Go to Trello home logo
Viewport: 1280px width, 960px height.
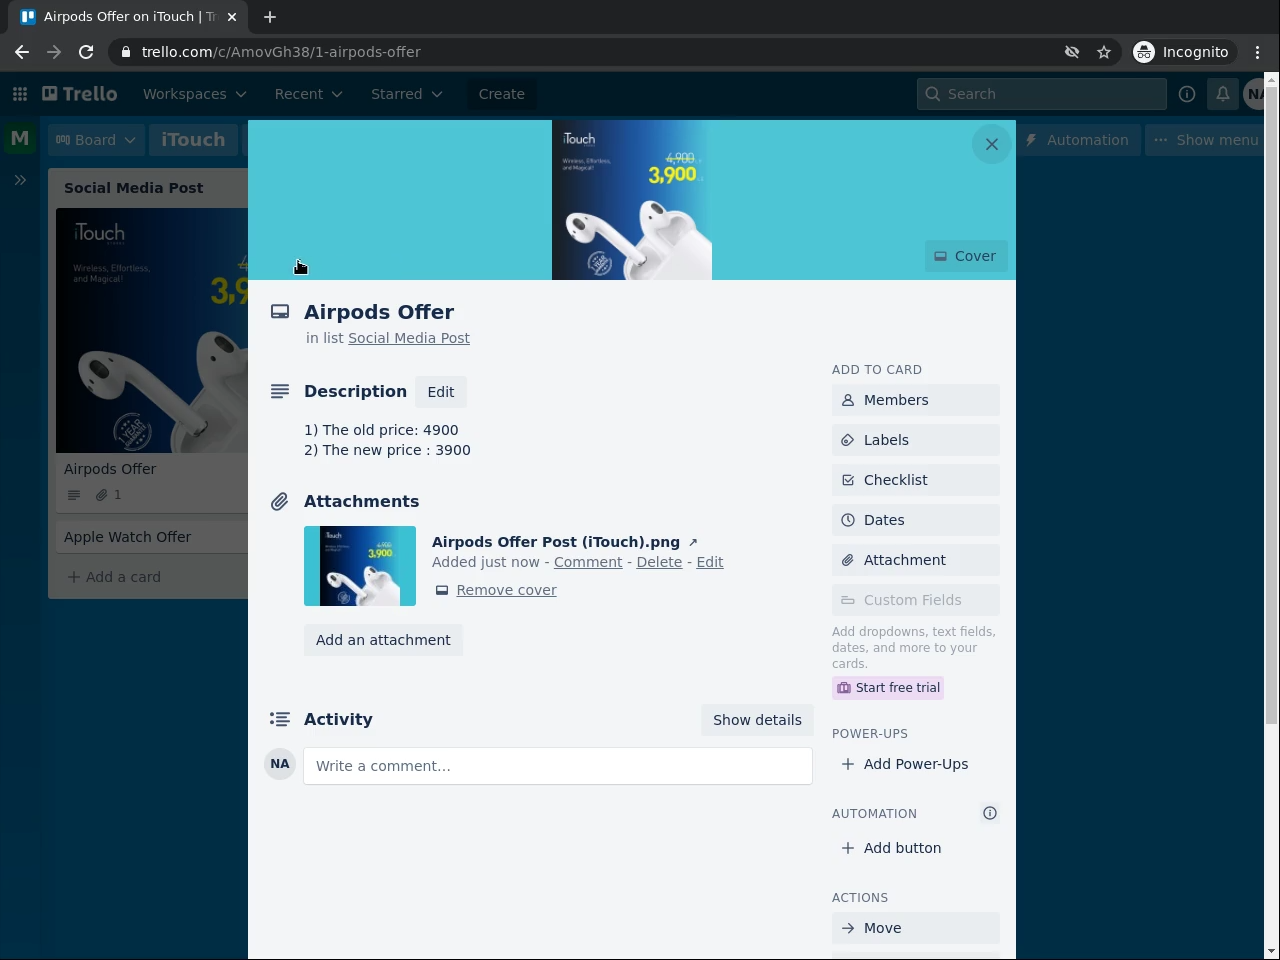pos(80,94)
